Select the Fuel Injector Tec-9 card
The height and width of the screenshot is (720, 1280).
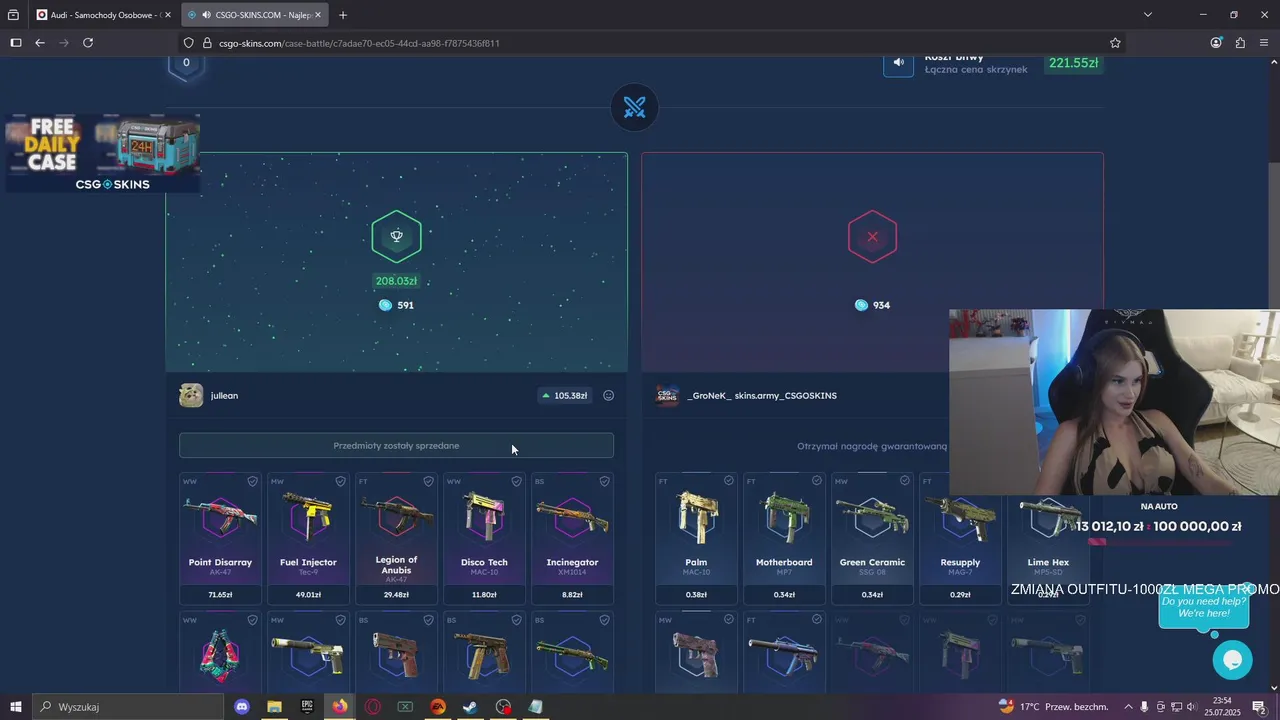308,539
